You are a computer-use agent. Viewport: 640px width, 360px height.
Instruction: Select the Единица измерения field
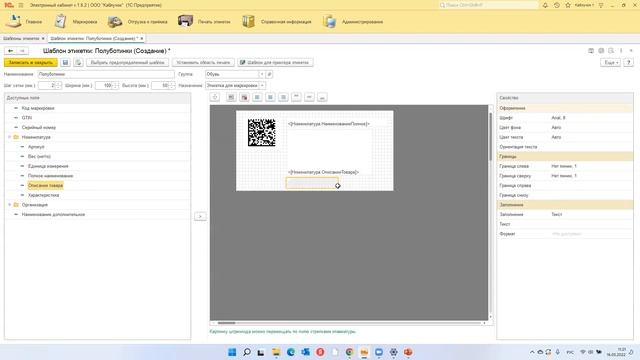pyautogui.click(x=48, y=166)
